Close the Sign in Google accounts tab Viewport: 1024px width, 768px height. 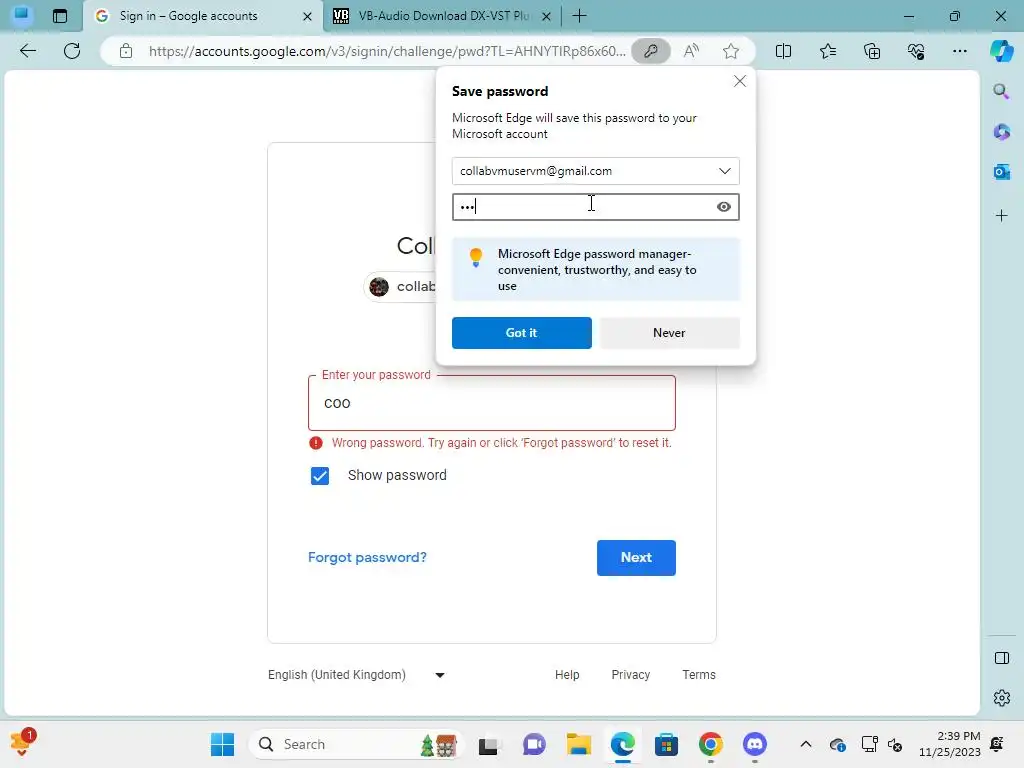click(x=308, y=16)
